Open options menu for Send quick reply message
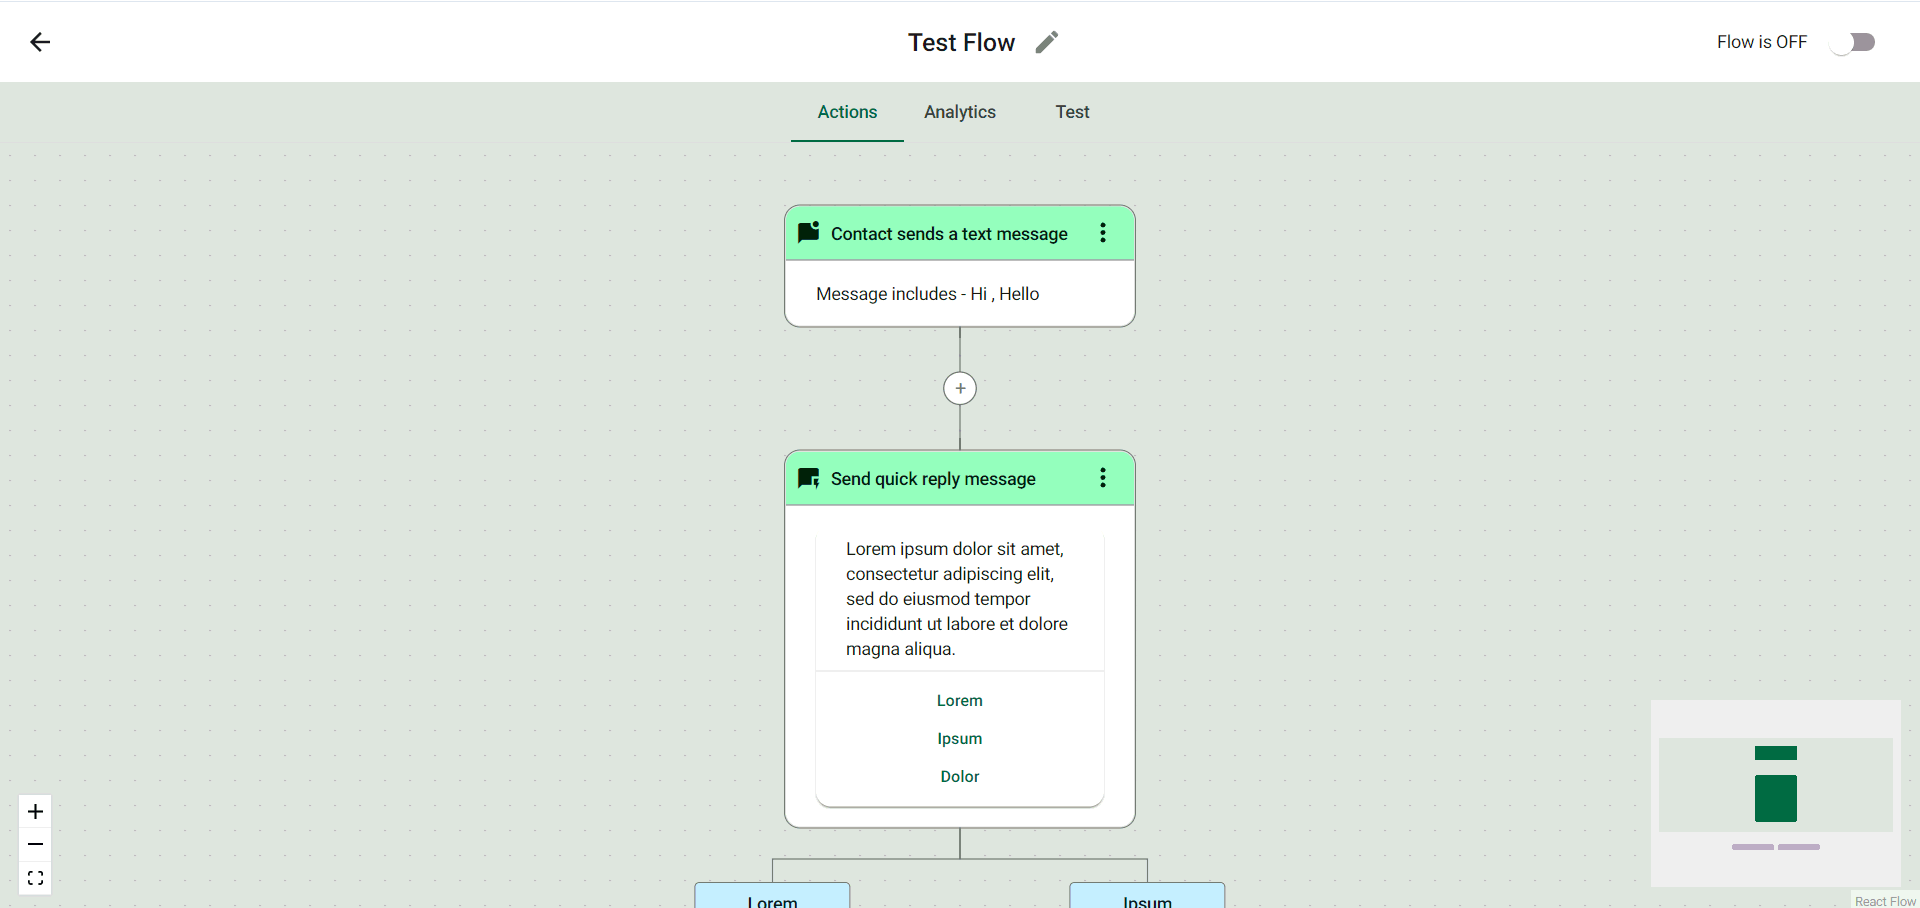1920x908 pixels. (x=1103, y=478)
